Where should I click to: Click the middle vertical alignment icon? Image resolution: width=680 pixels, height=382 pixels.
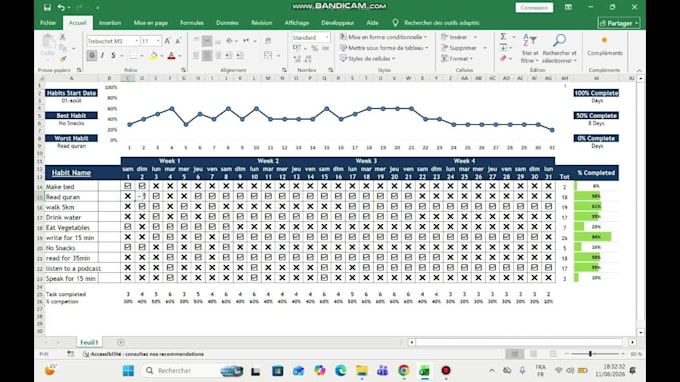[x=207, y=41]
